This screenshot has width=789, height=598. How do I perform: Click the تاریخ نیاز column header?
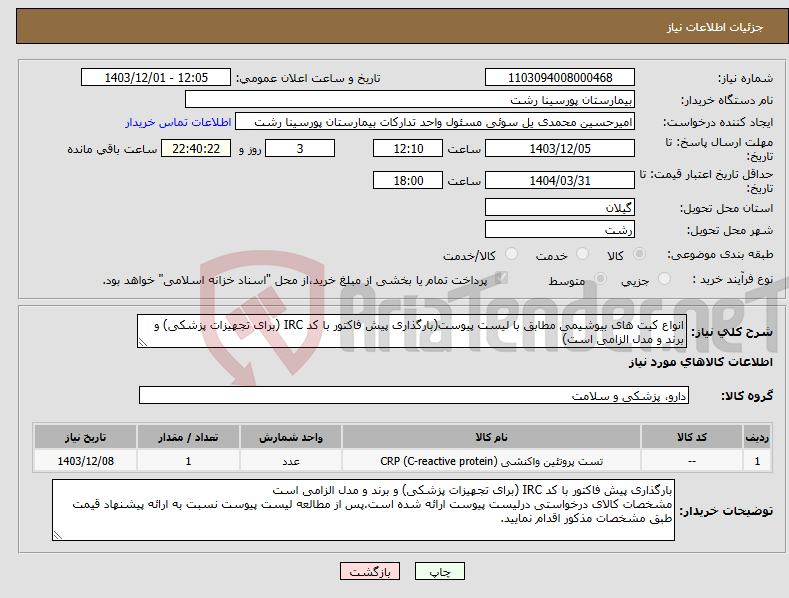pyautogui.click(x=86, y=437)
